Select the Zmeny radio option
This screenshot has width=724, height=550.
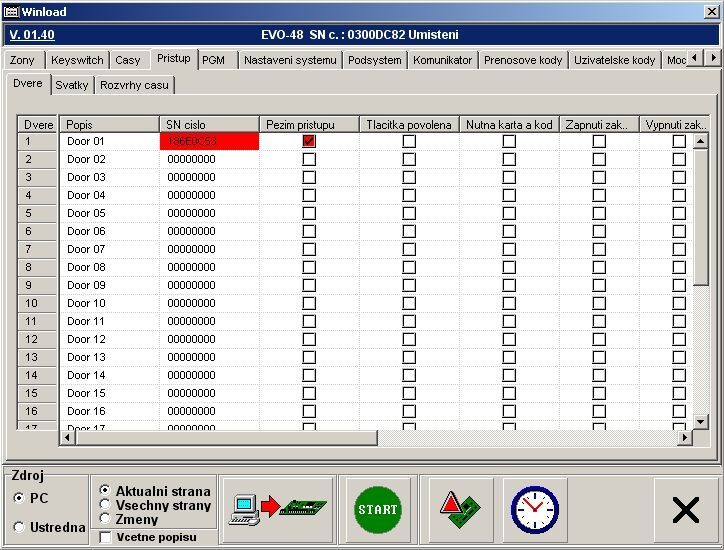[x=105, y=519]
